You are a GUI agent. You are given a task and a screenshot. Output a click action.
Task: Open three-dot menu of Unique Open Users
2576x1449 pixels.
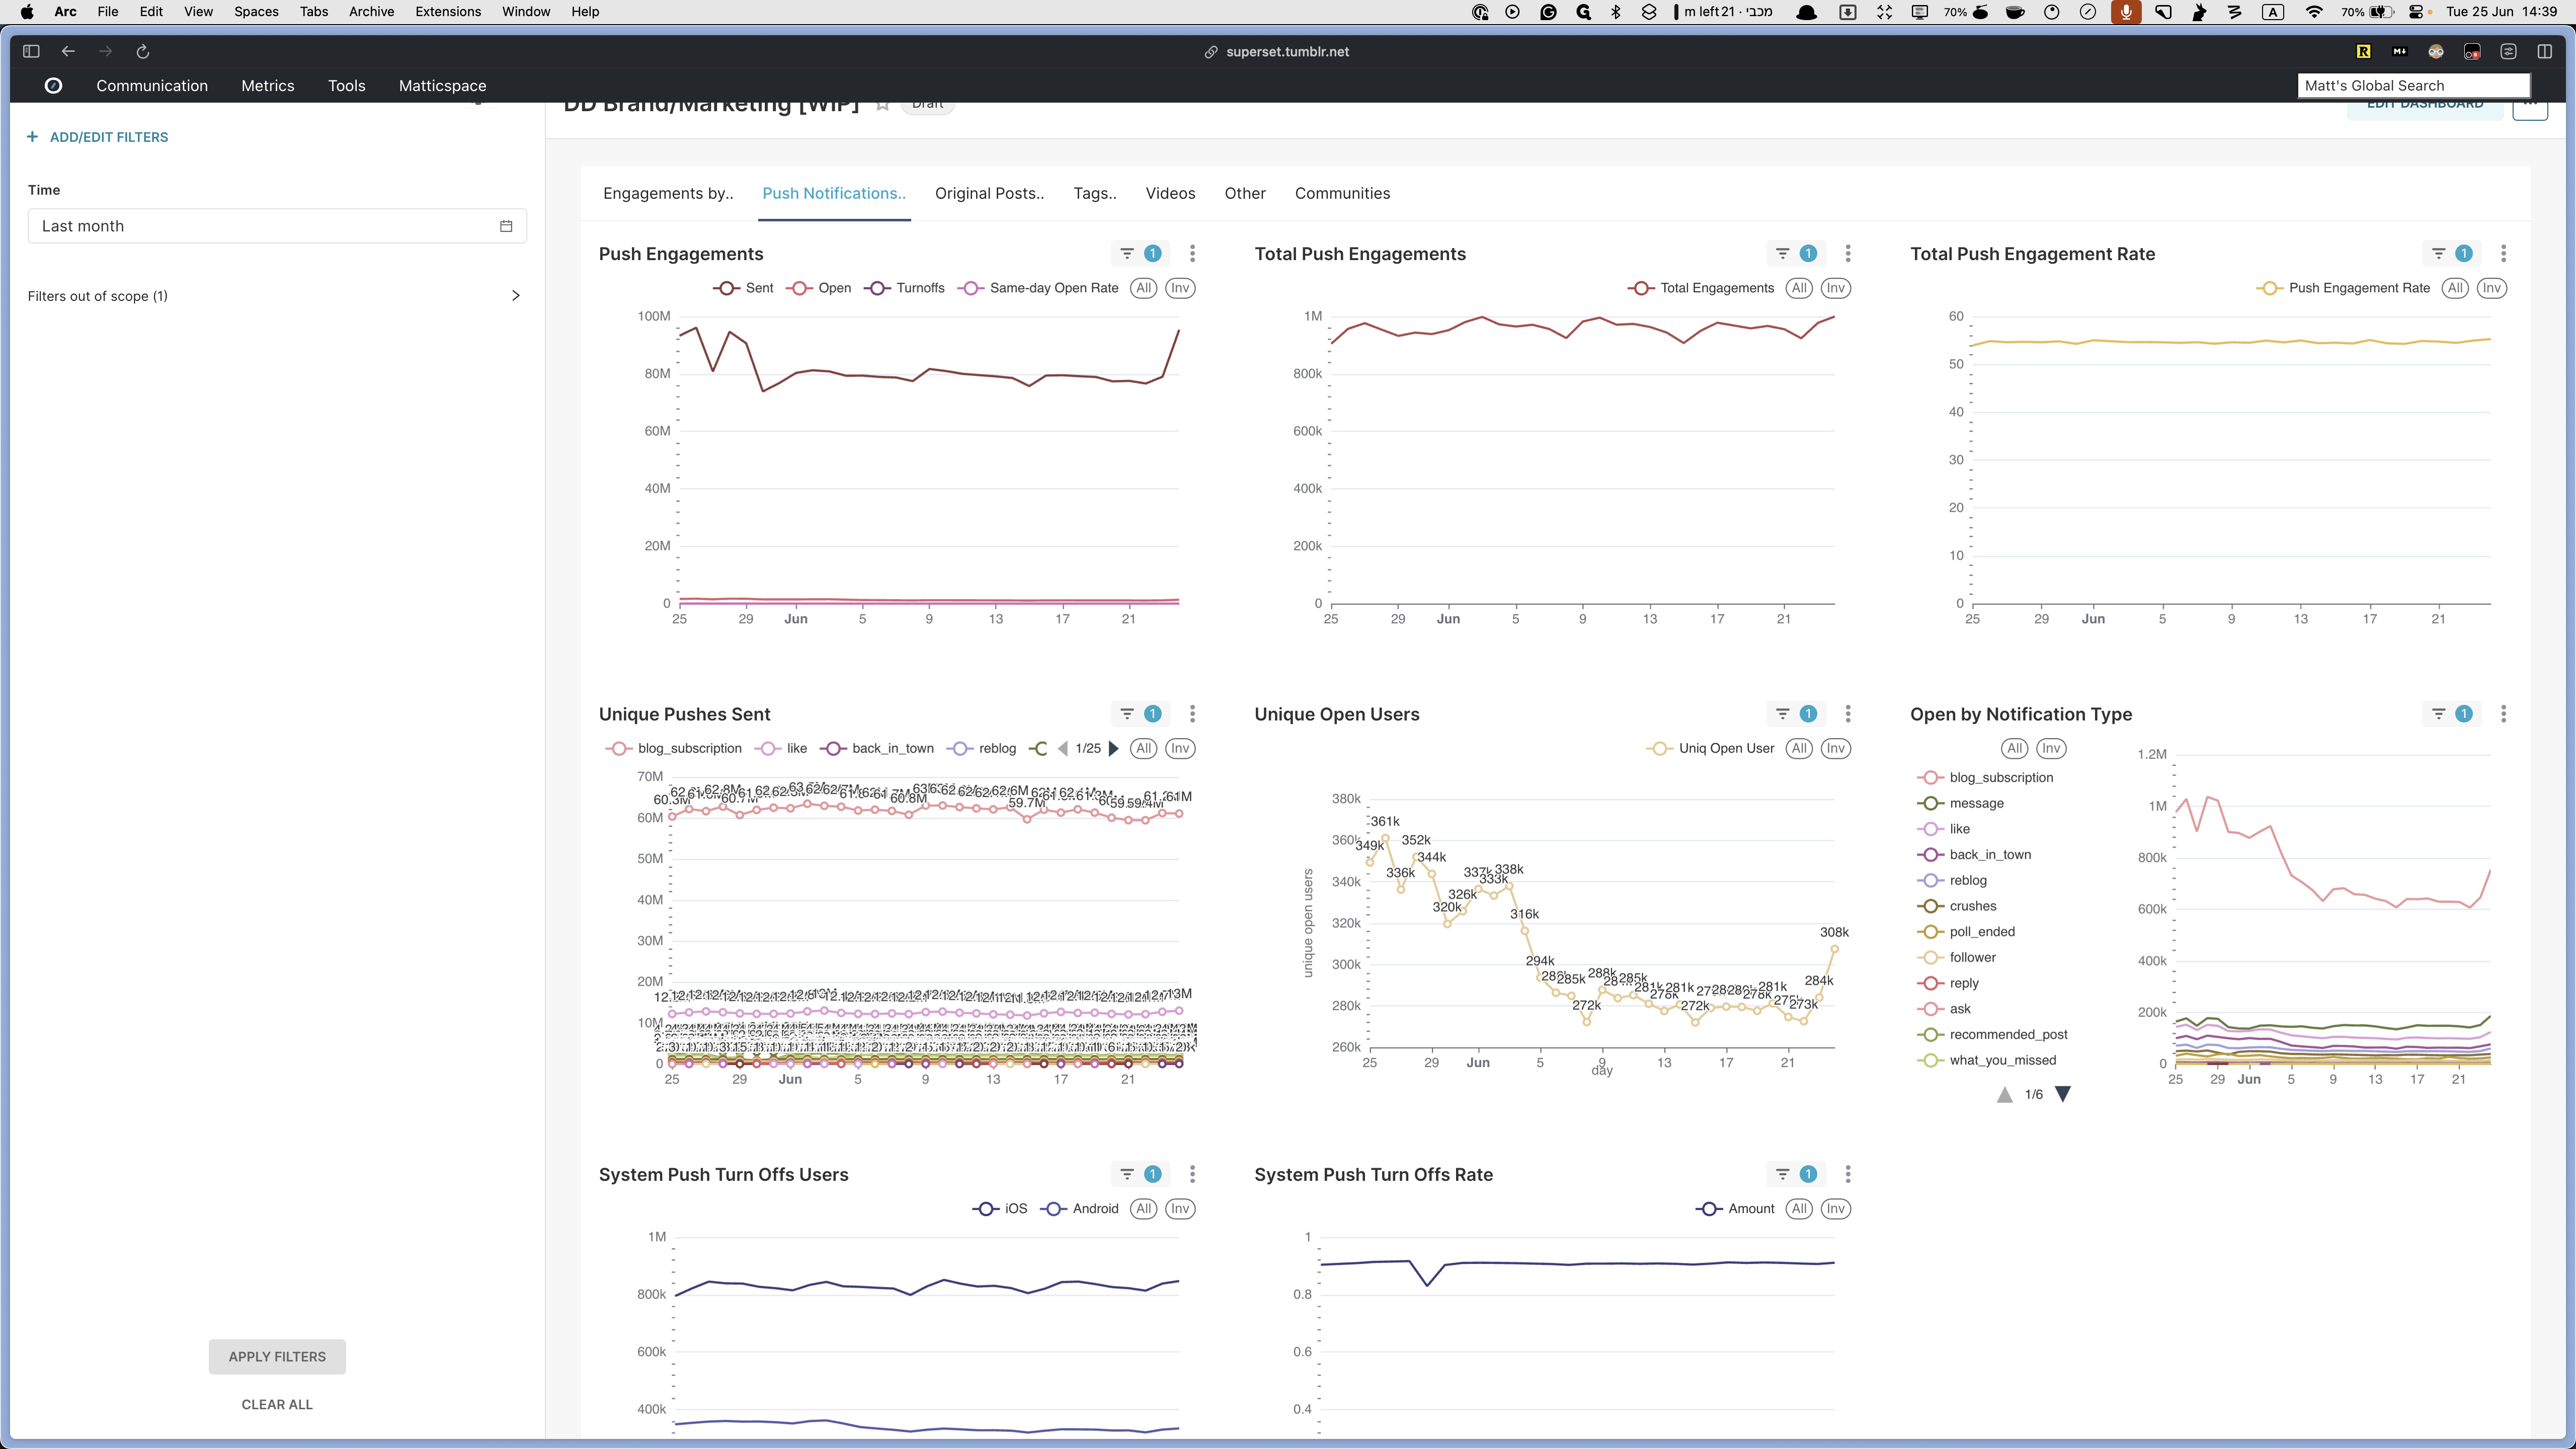tap(1847, 714)
